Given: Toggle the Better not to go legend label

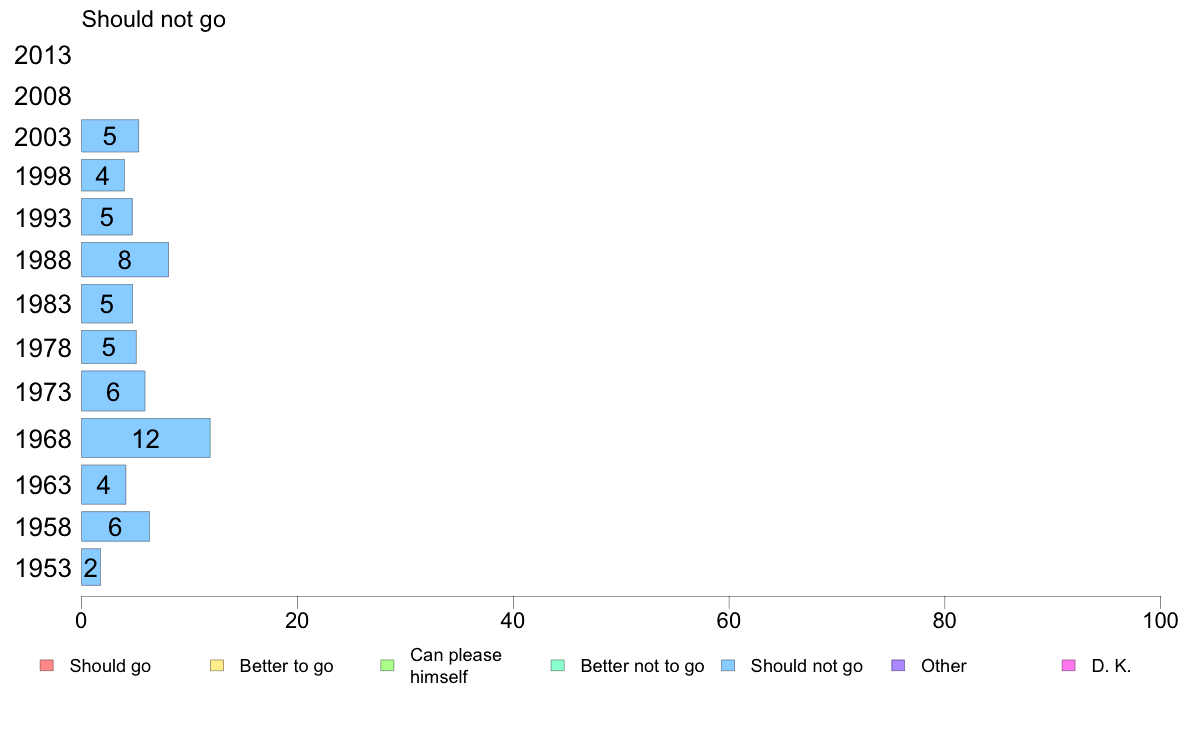Looking at the screenshot, I should 642,666.
